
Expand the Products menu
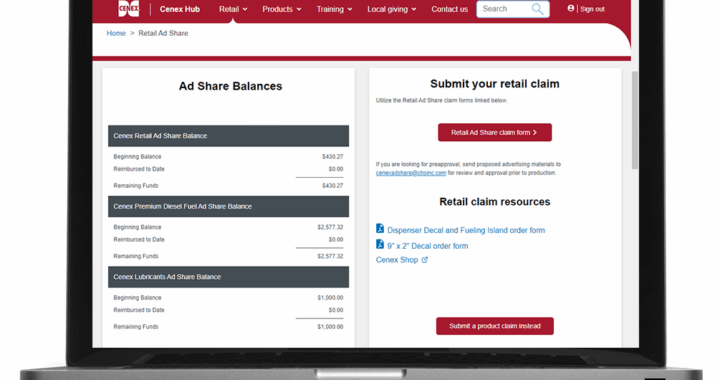point(281,9)
